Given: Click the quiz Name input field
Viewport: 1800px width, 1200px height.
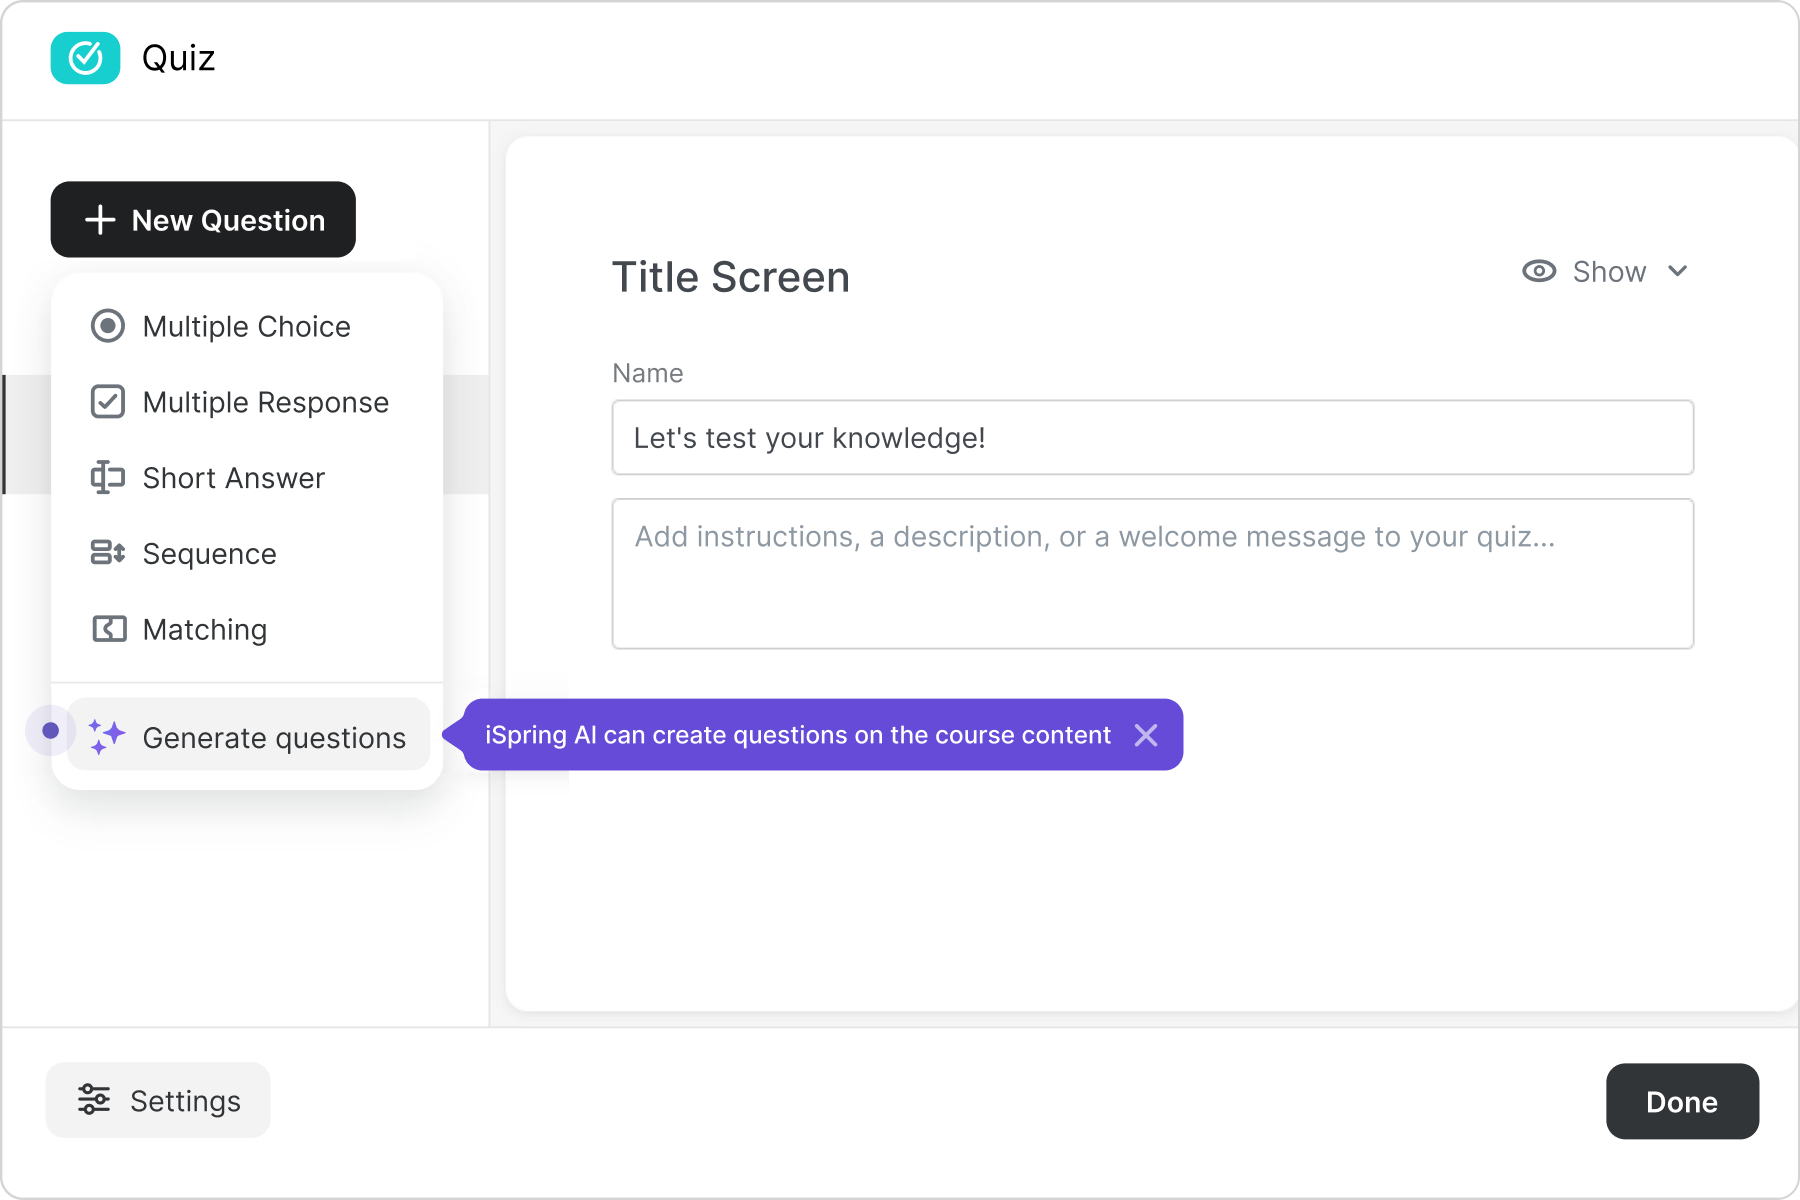Looking at the screenshot, I should click(1152, 438).
